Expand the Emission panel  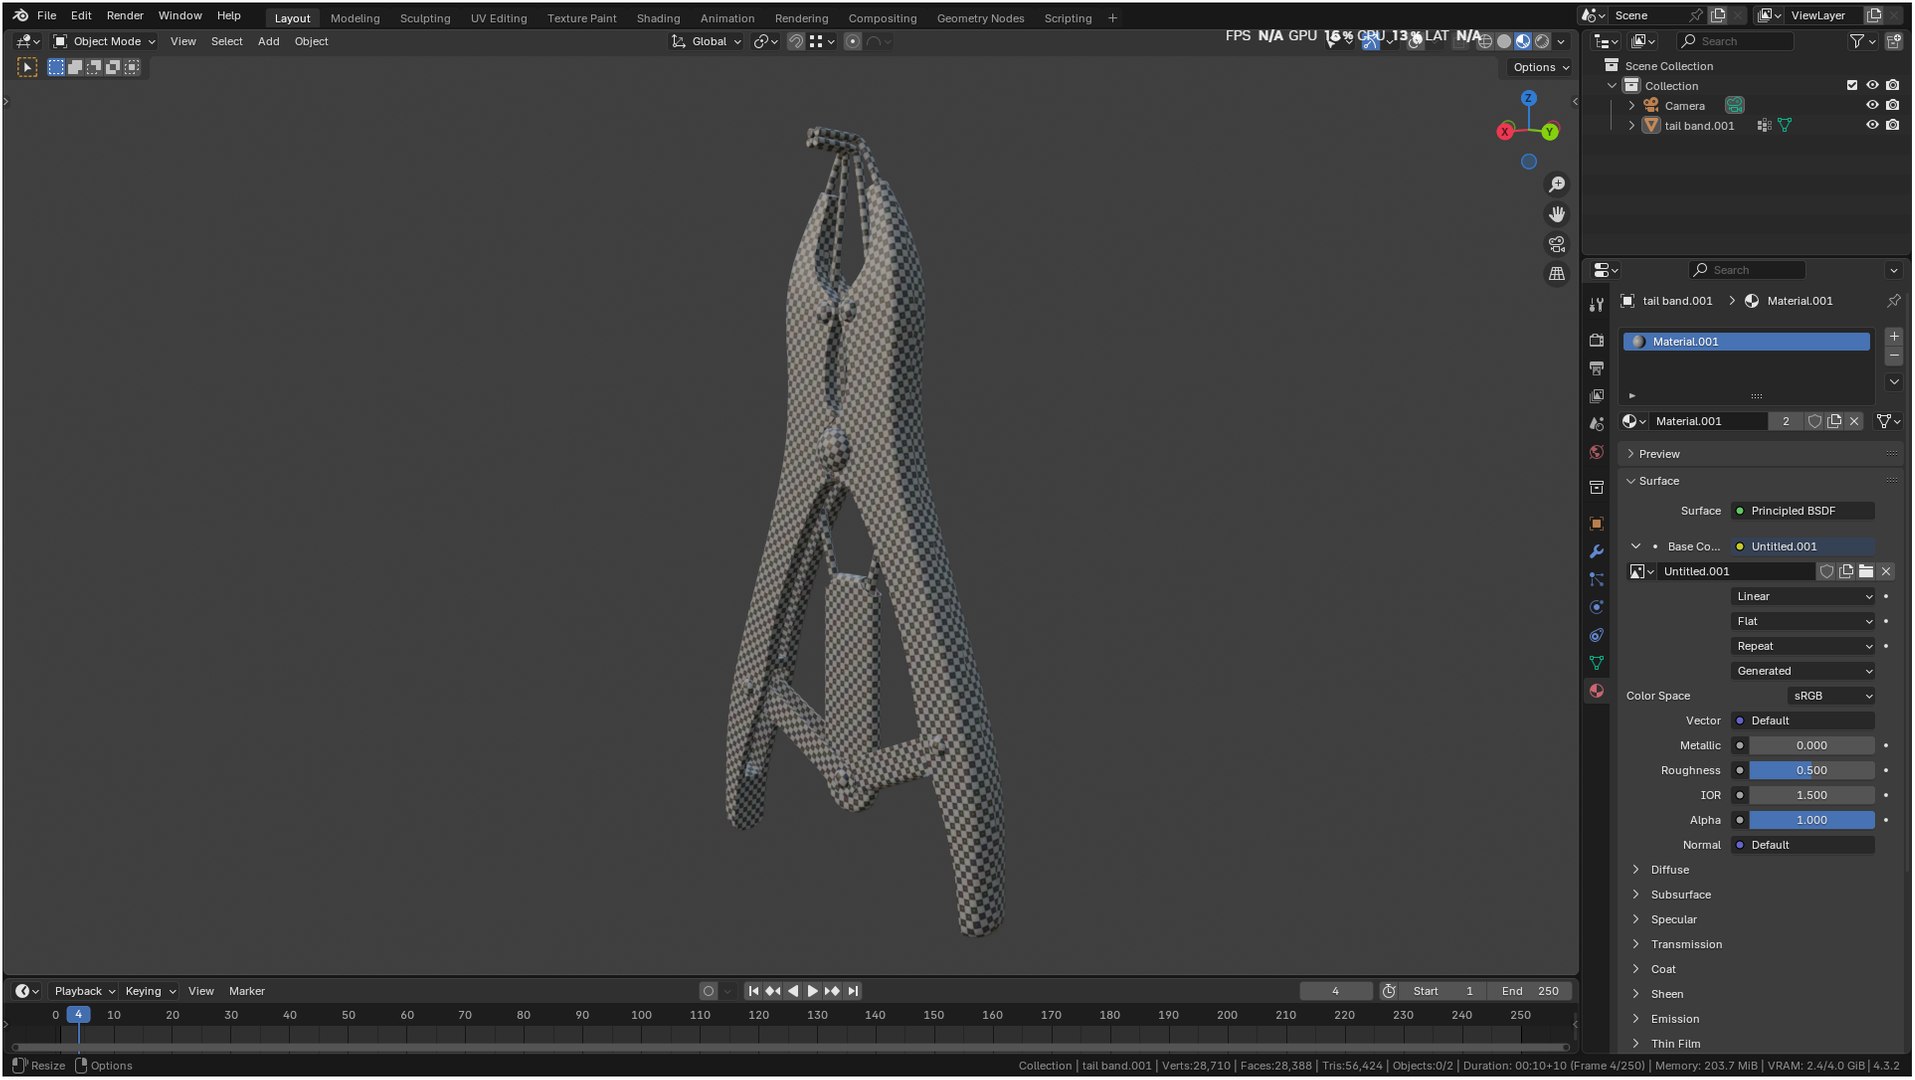tap(1675, 1020)
